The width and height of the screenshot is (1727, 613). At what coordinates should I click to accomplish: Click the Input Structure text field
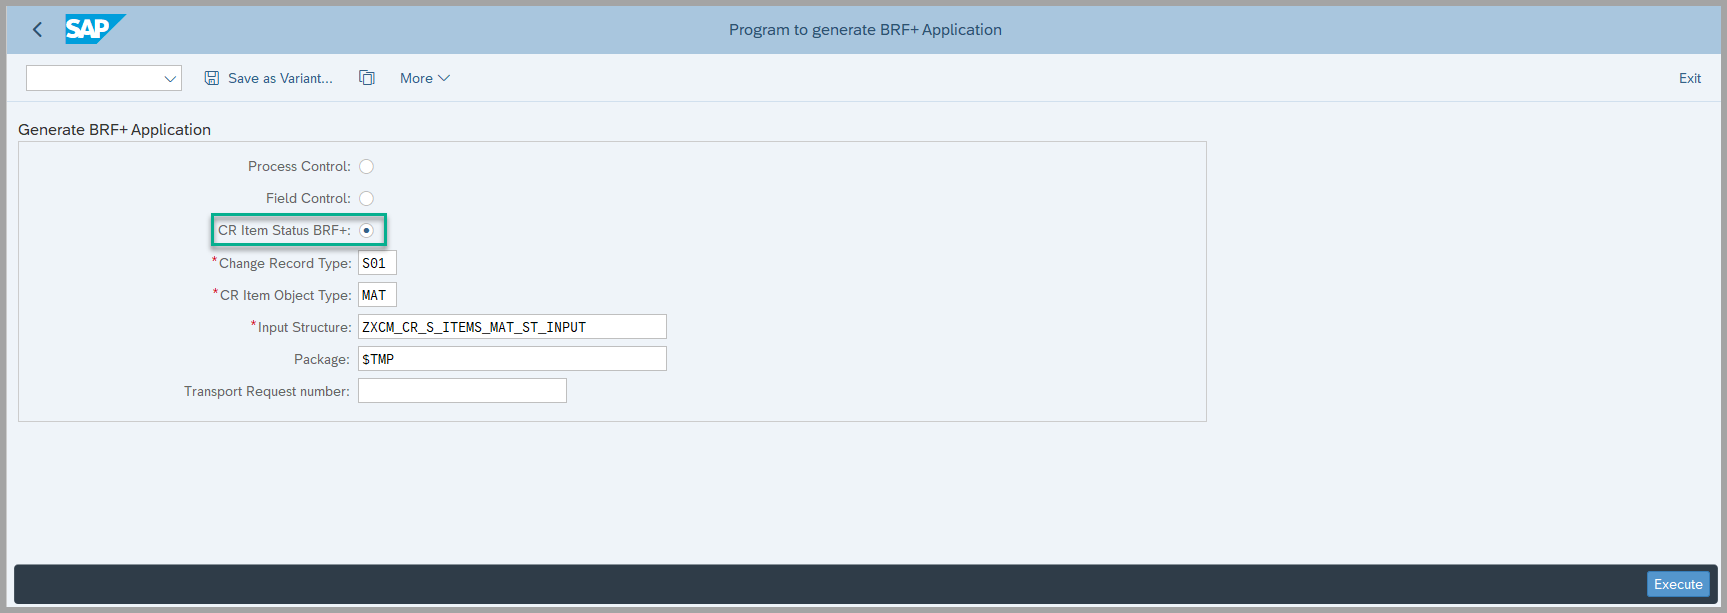click(x=512, y=327)
